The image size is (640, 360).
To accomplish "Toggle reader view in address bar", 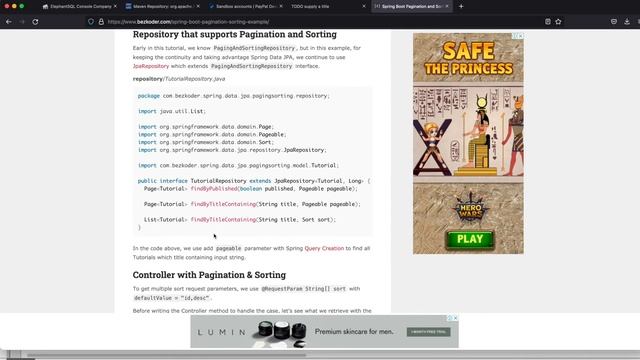I will [x=548, y=22].
